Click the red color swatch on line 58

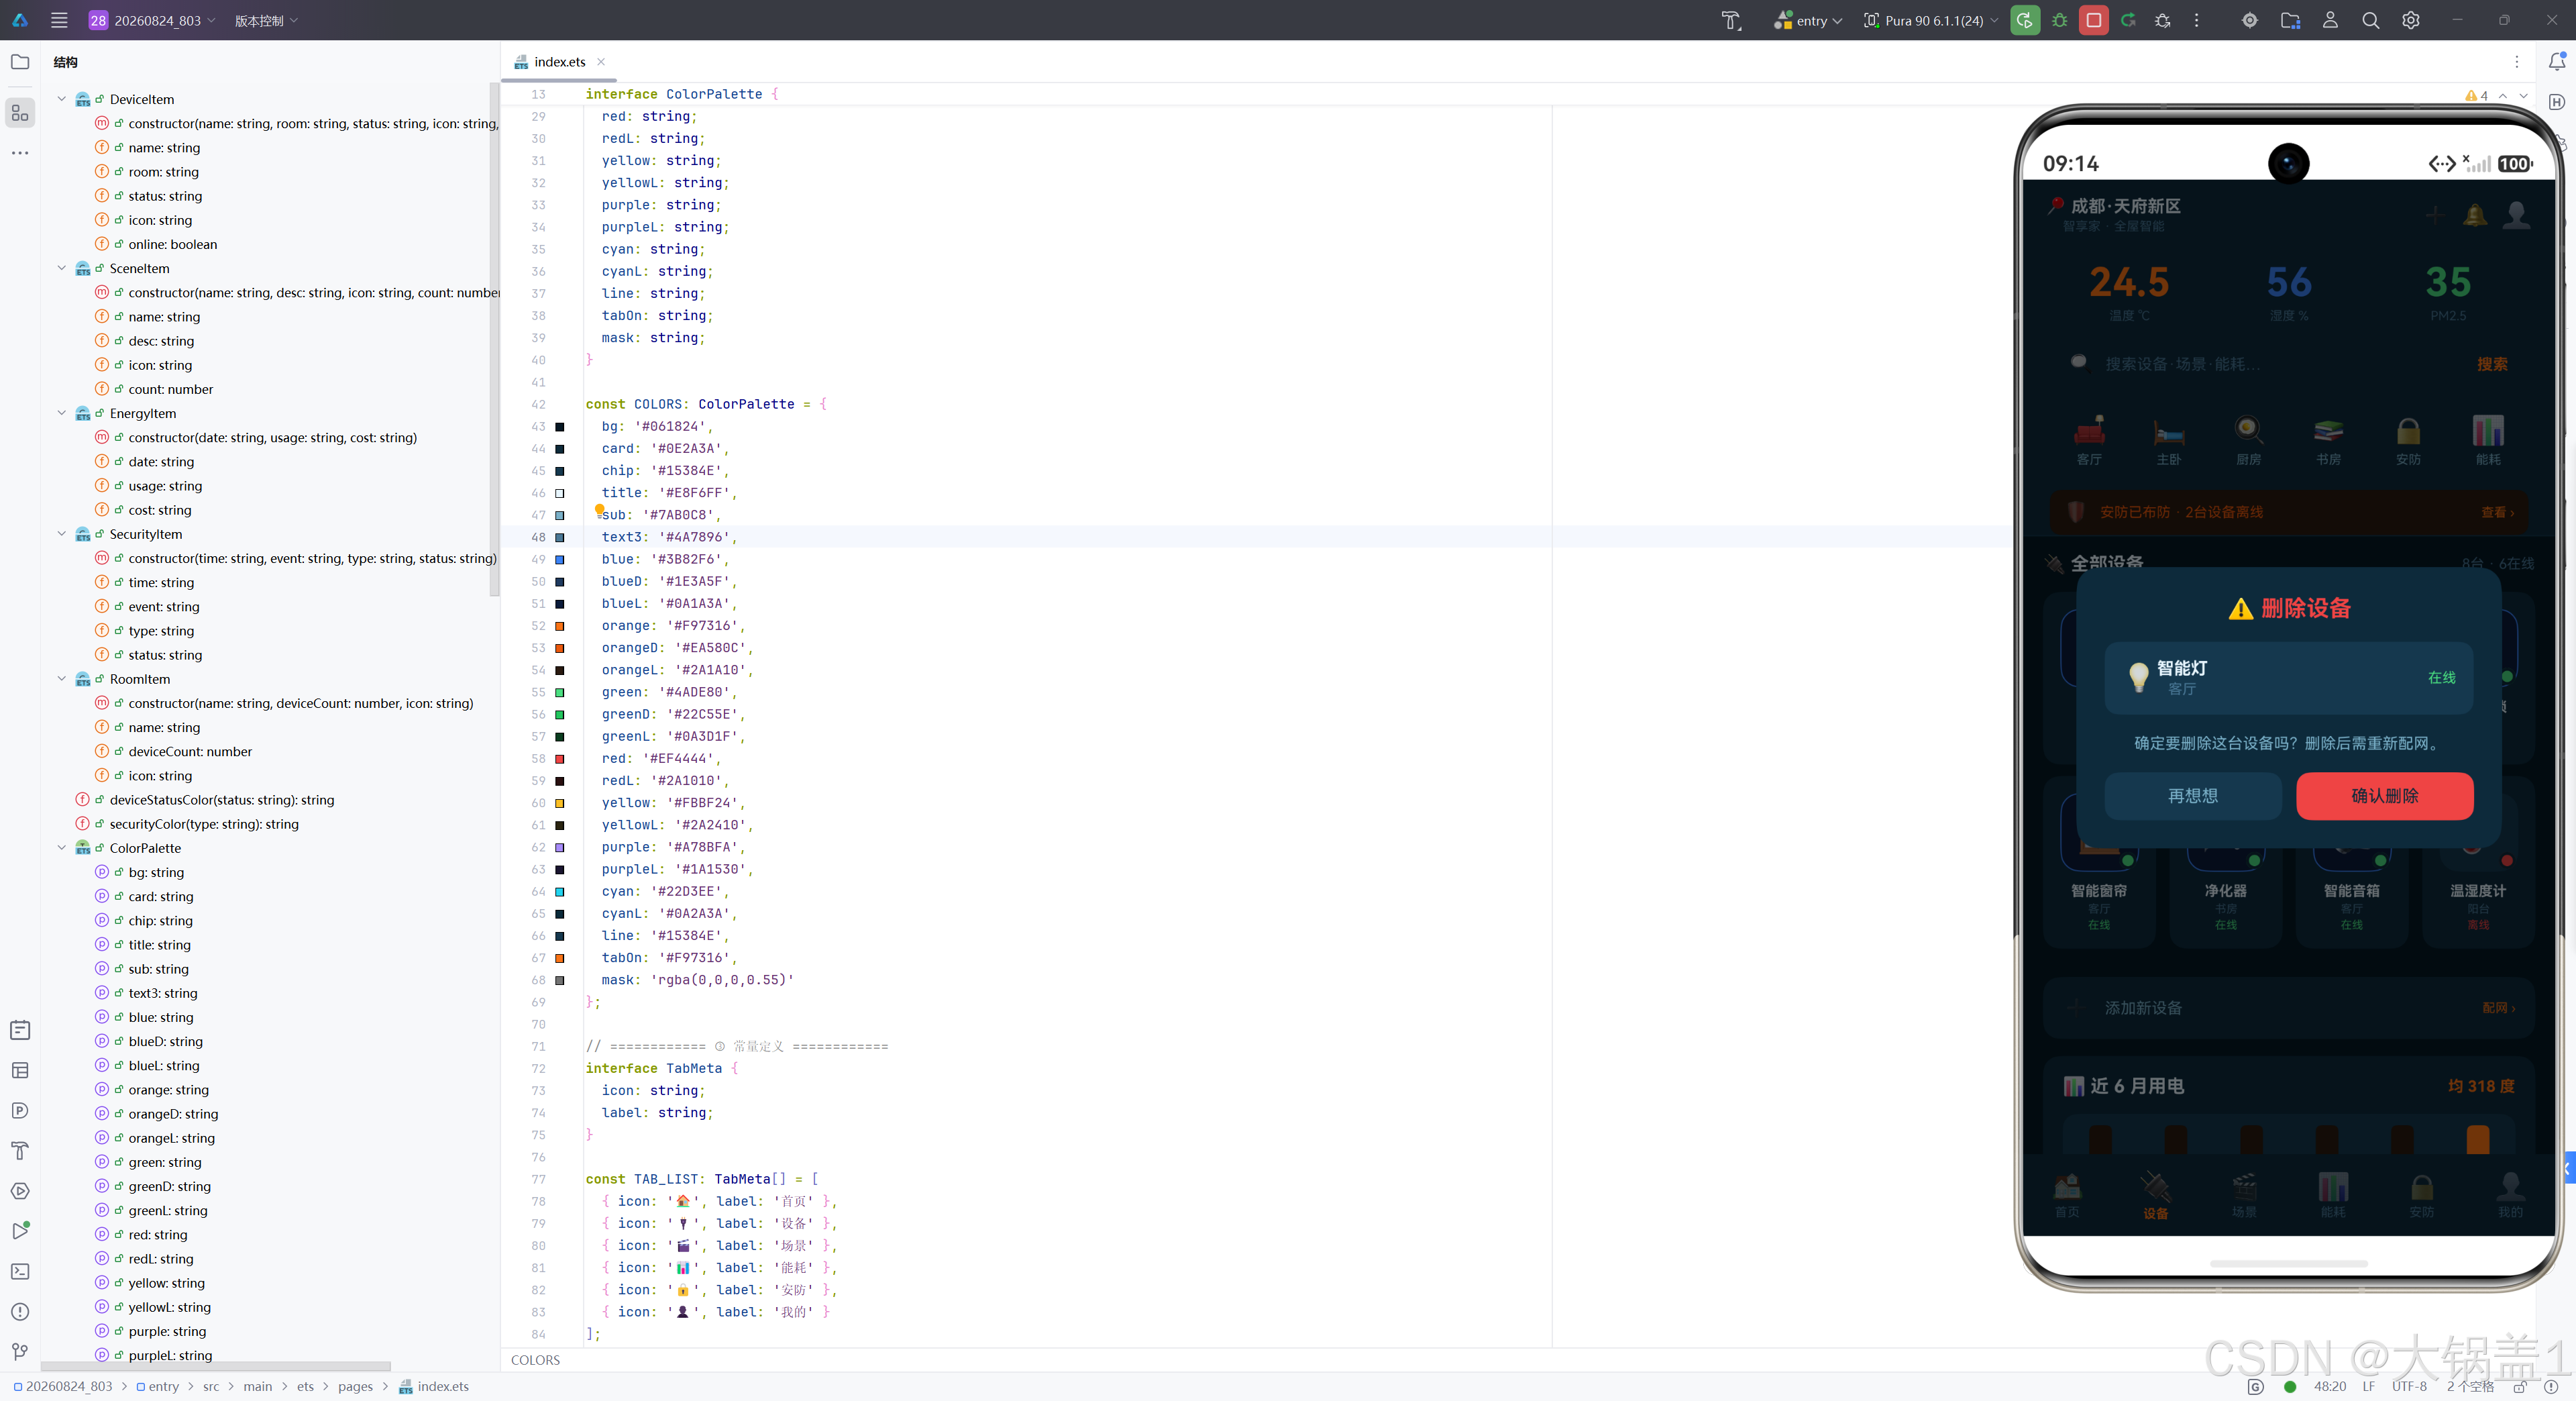(x=560, y=759)
